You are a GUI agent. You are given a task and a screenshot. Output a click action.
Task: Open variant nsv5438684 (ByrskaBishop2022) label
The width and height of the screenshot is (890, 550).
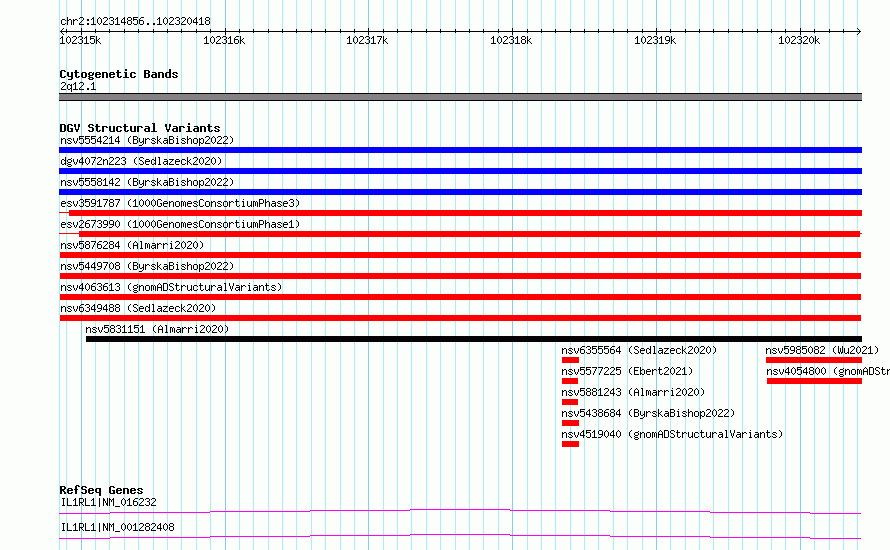(x=648, y=413)
